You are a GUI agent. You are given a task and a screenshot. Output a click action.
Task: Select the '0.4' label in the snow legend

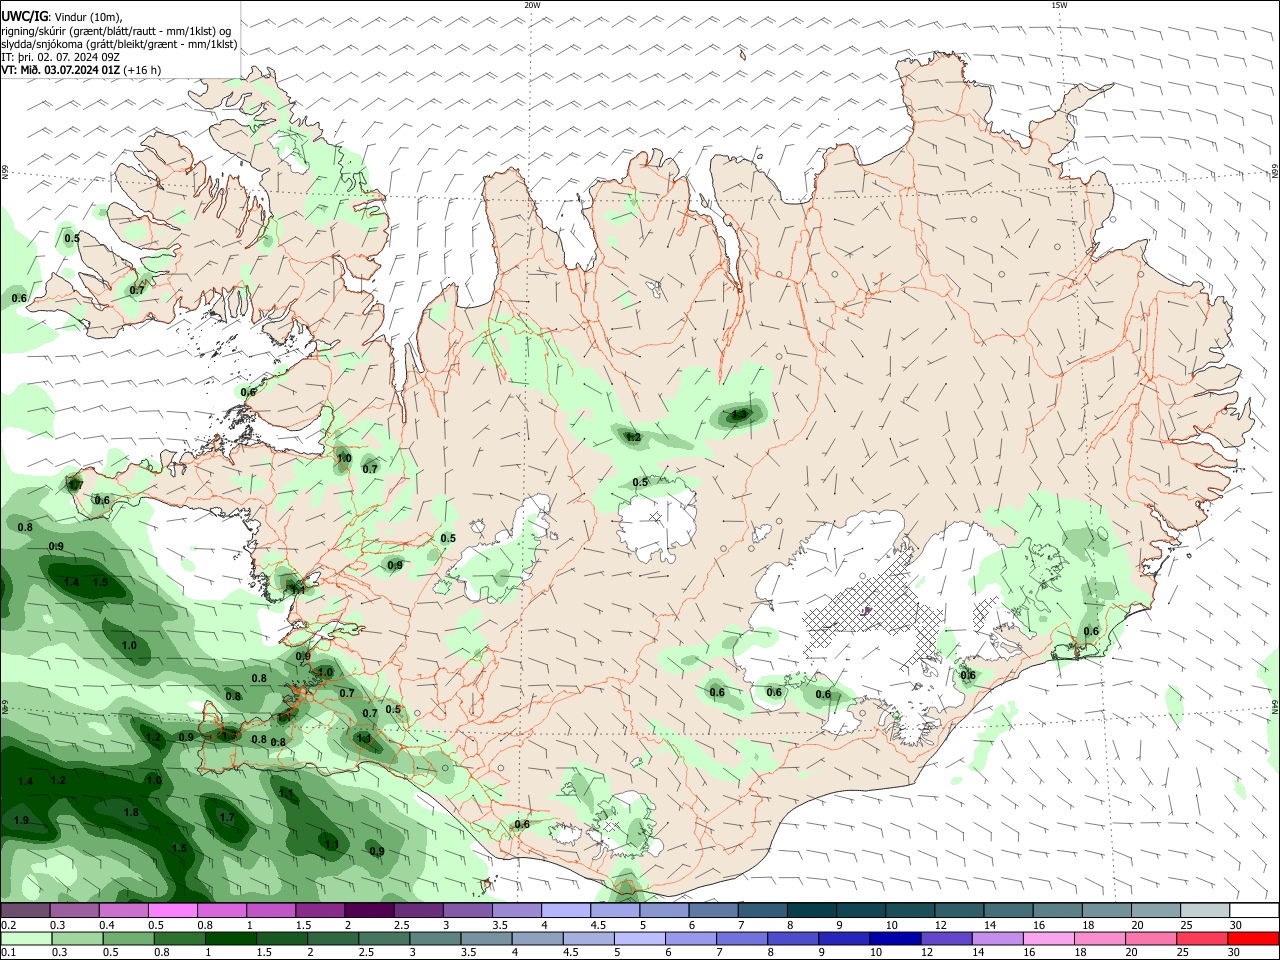[107, 925]
